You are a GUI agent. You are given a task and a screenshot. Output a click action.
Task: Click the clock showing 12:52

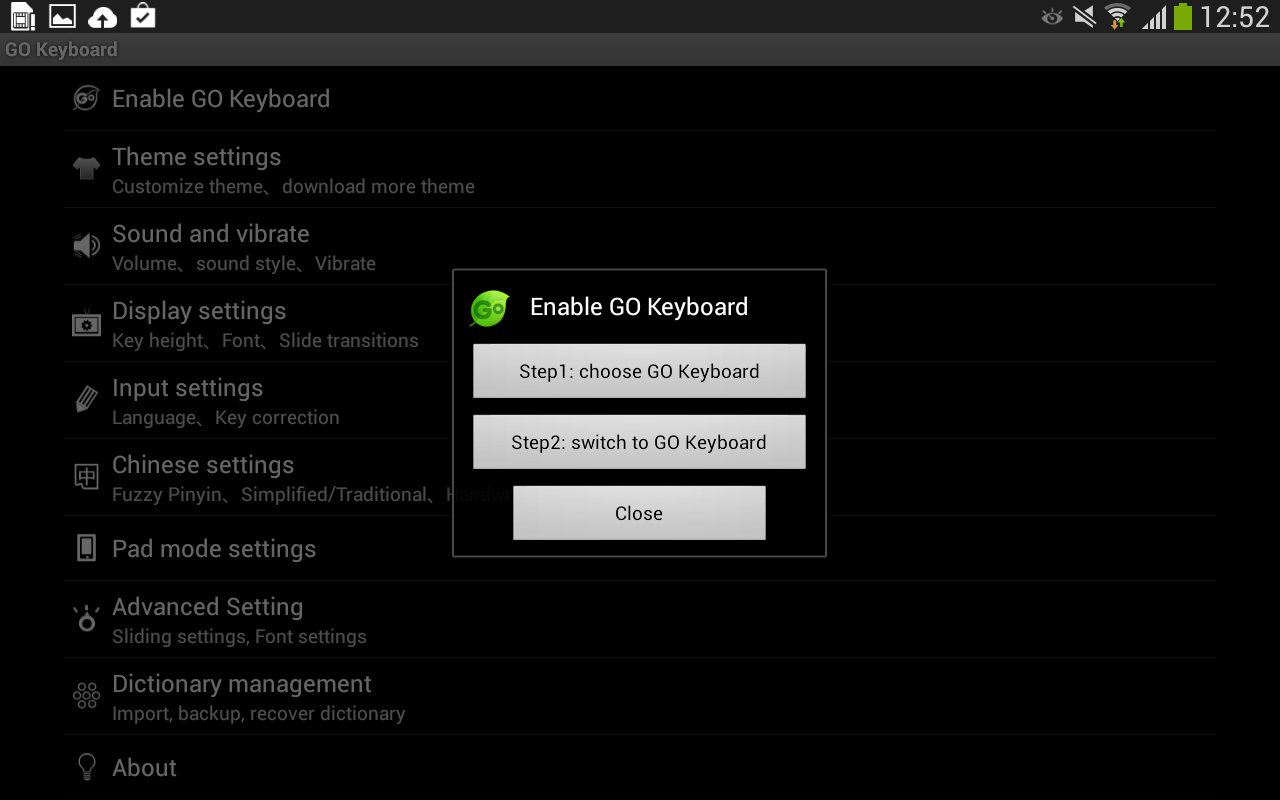(x=1235, y=16)
